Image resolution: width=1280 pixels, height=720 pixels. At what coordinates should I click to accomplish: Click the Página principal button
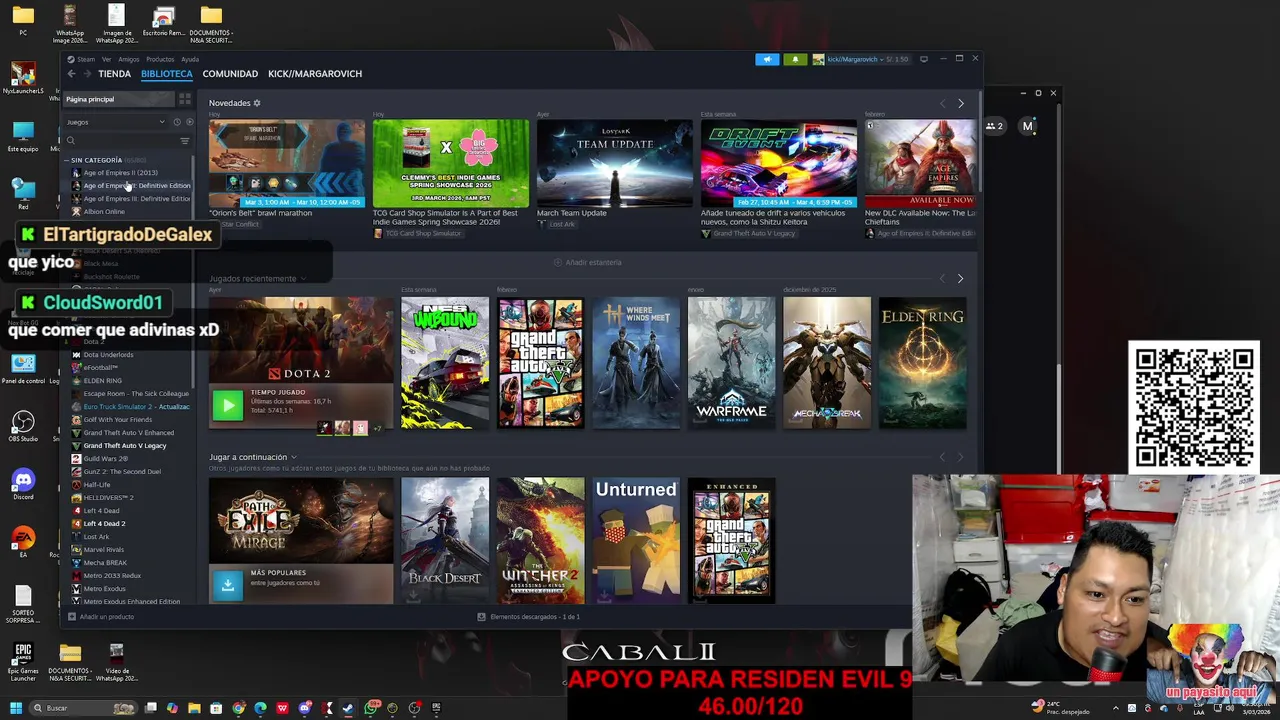(x=119, y=99)
